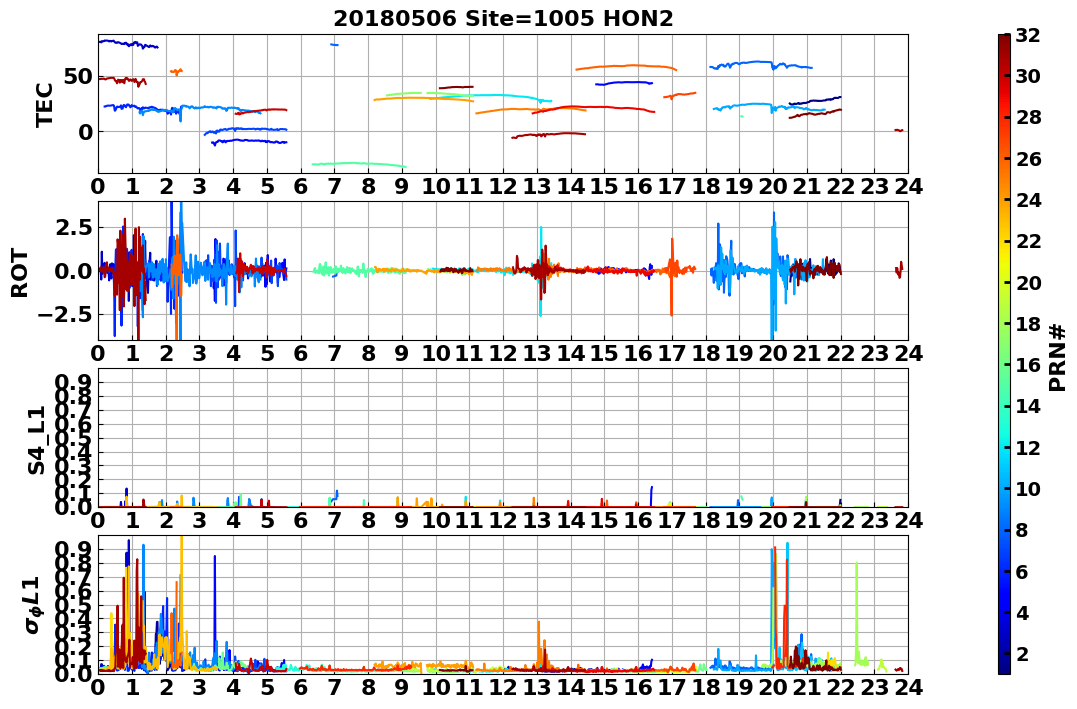Click x-tick "7" beneath the S4_L1 panel
Image resolution: width=1077 pixels, height=709 pixels.
pyautogui.click(x=335, y=521)
